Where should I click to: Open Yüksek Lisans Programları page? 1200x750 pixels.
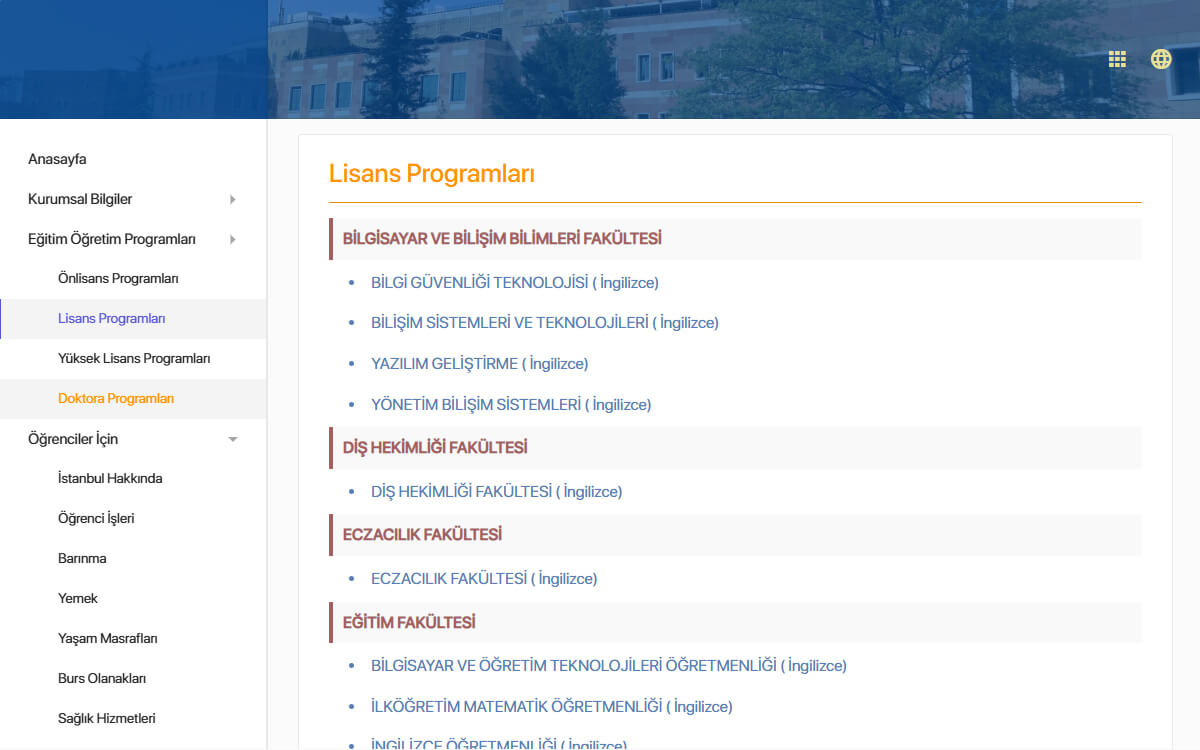[134, 359]
